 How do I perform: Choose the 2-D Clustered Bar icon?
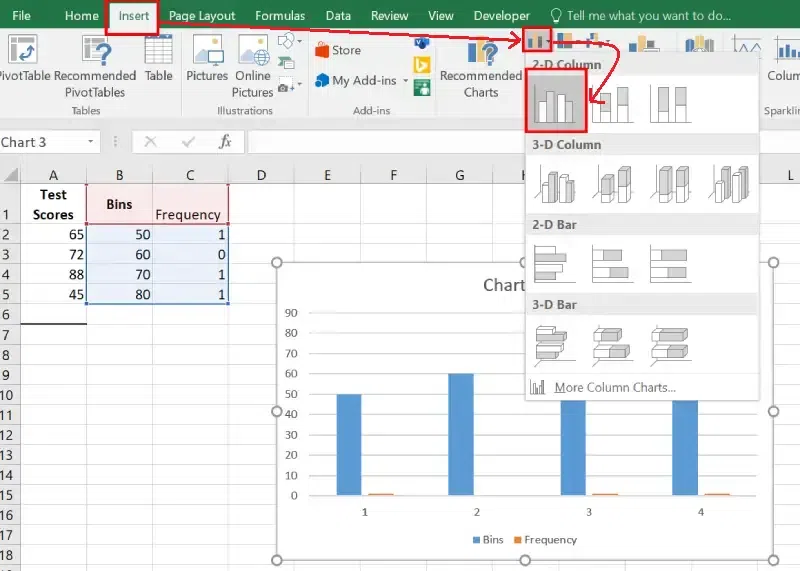coord(555,264)
